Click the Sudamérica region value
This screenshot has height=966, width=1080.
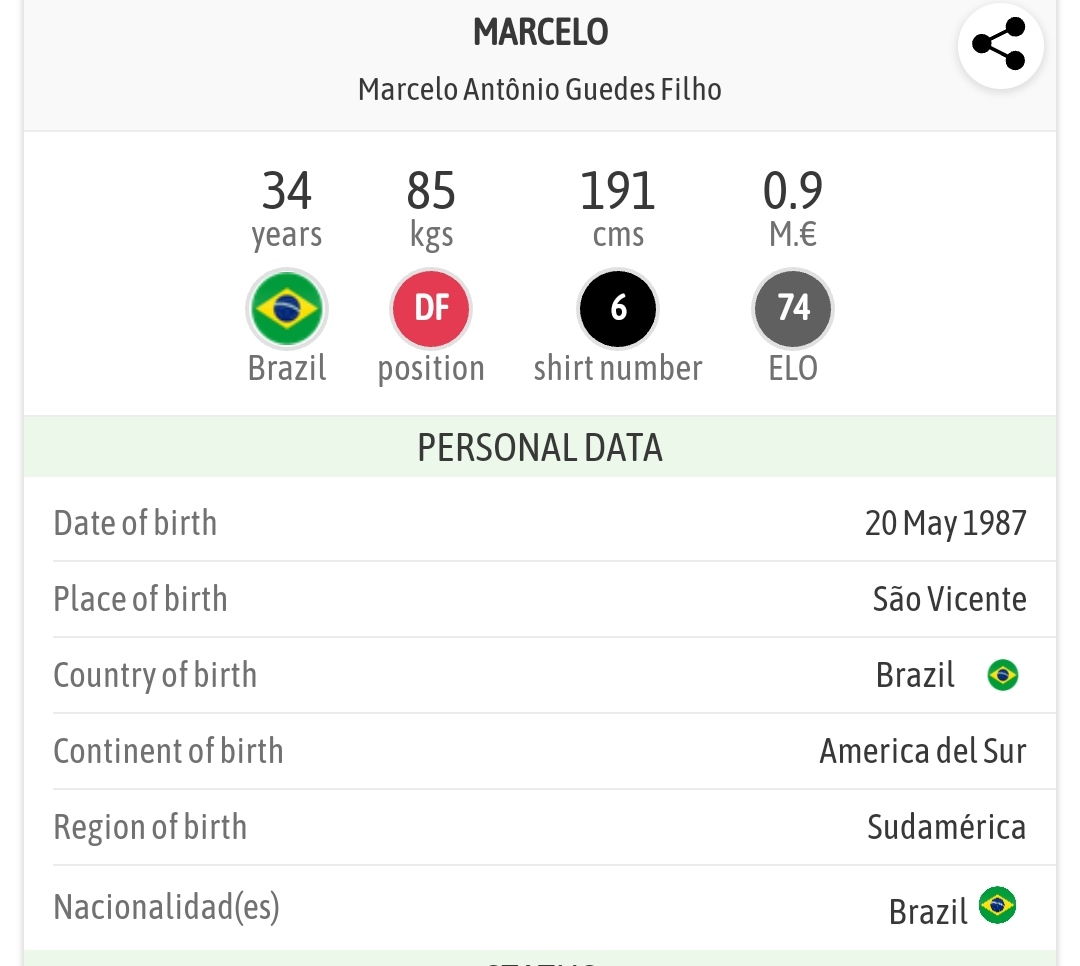pos(946,827)
